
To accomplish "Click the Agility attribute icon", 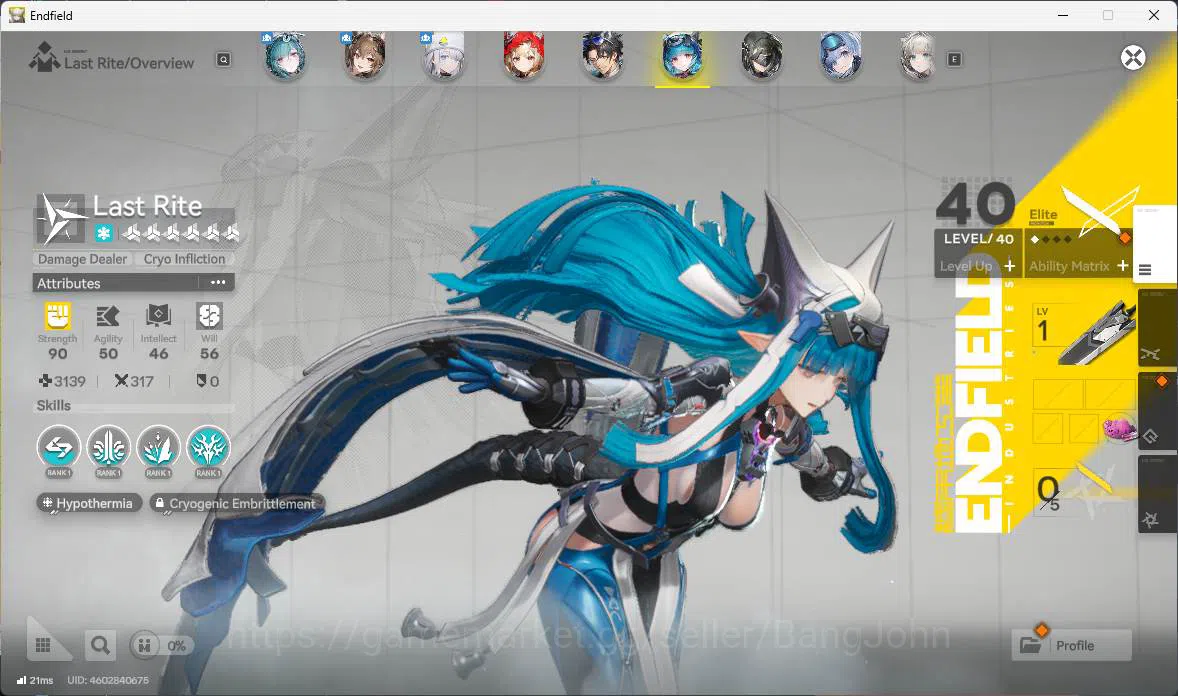I will pos(107,316).
